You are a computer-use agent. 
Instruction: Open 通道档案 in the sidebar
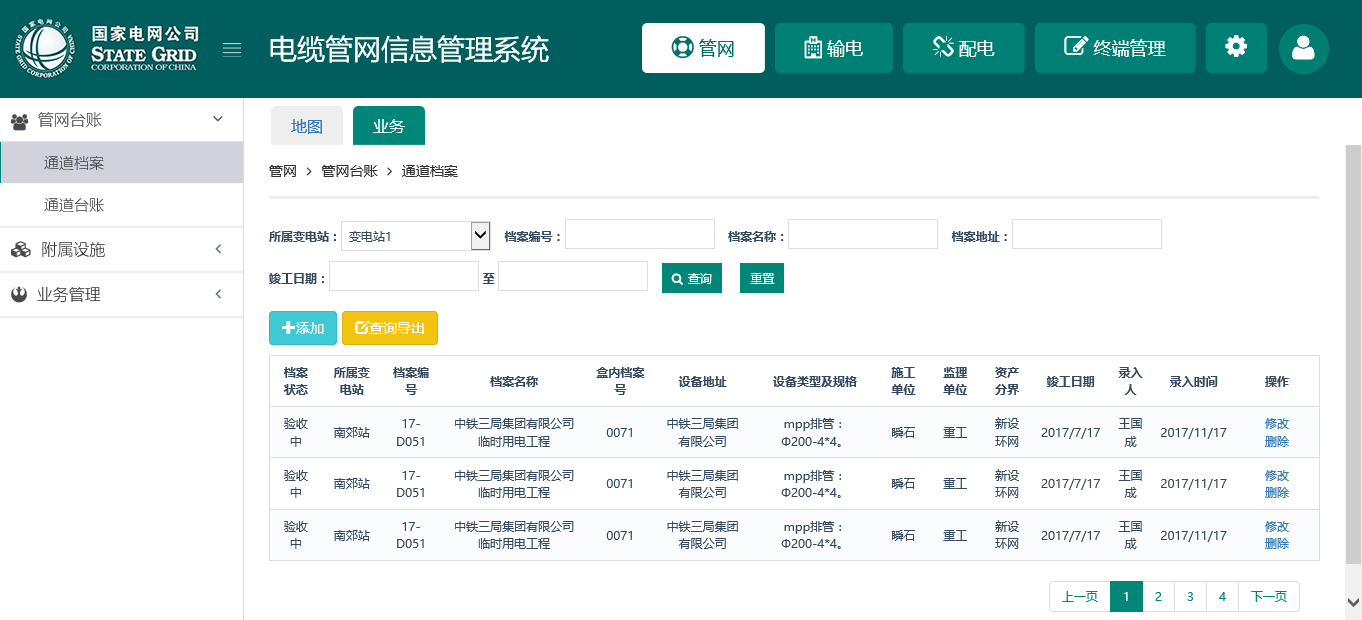(x=121, y=163)
